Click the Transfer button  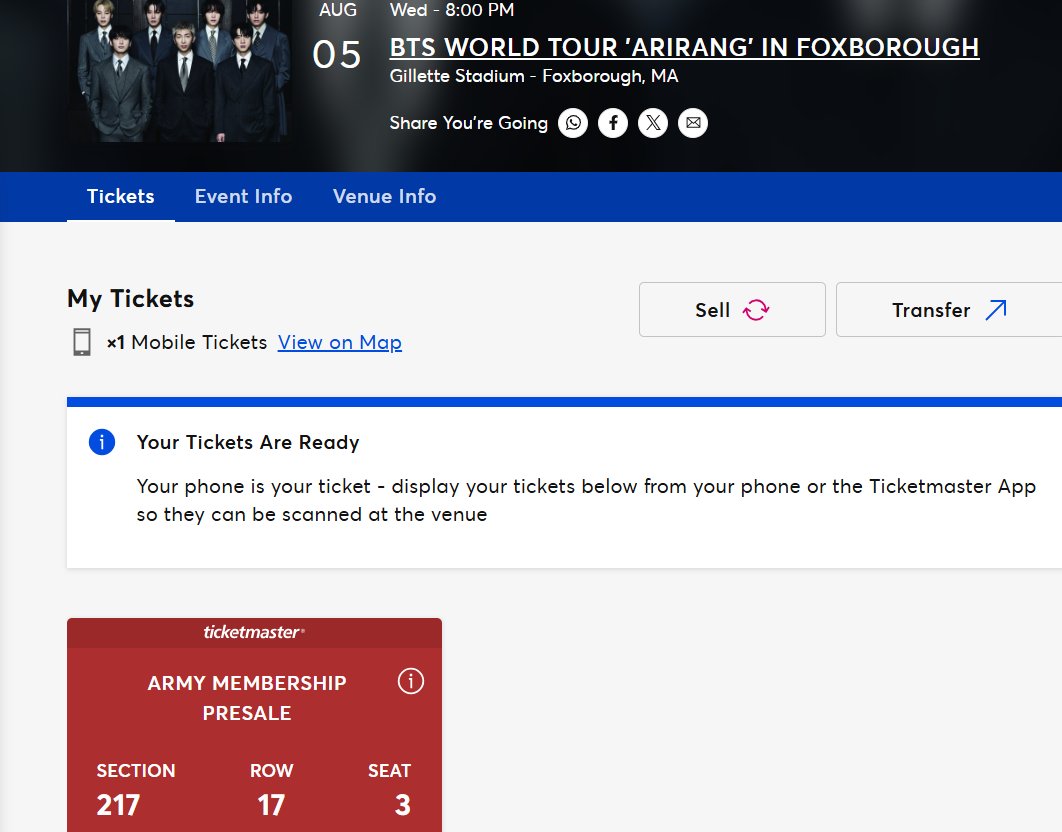(949, 310)
